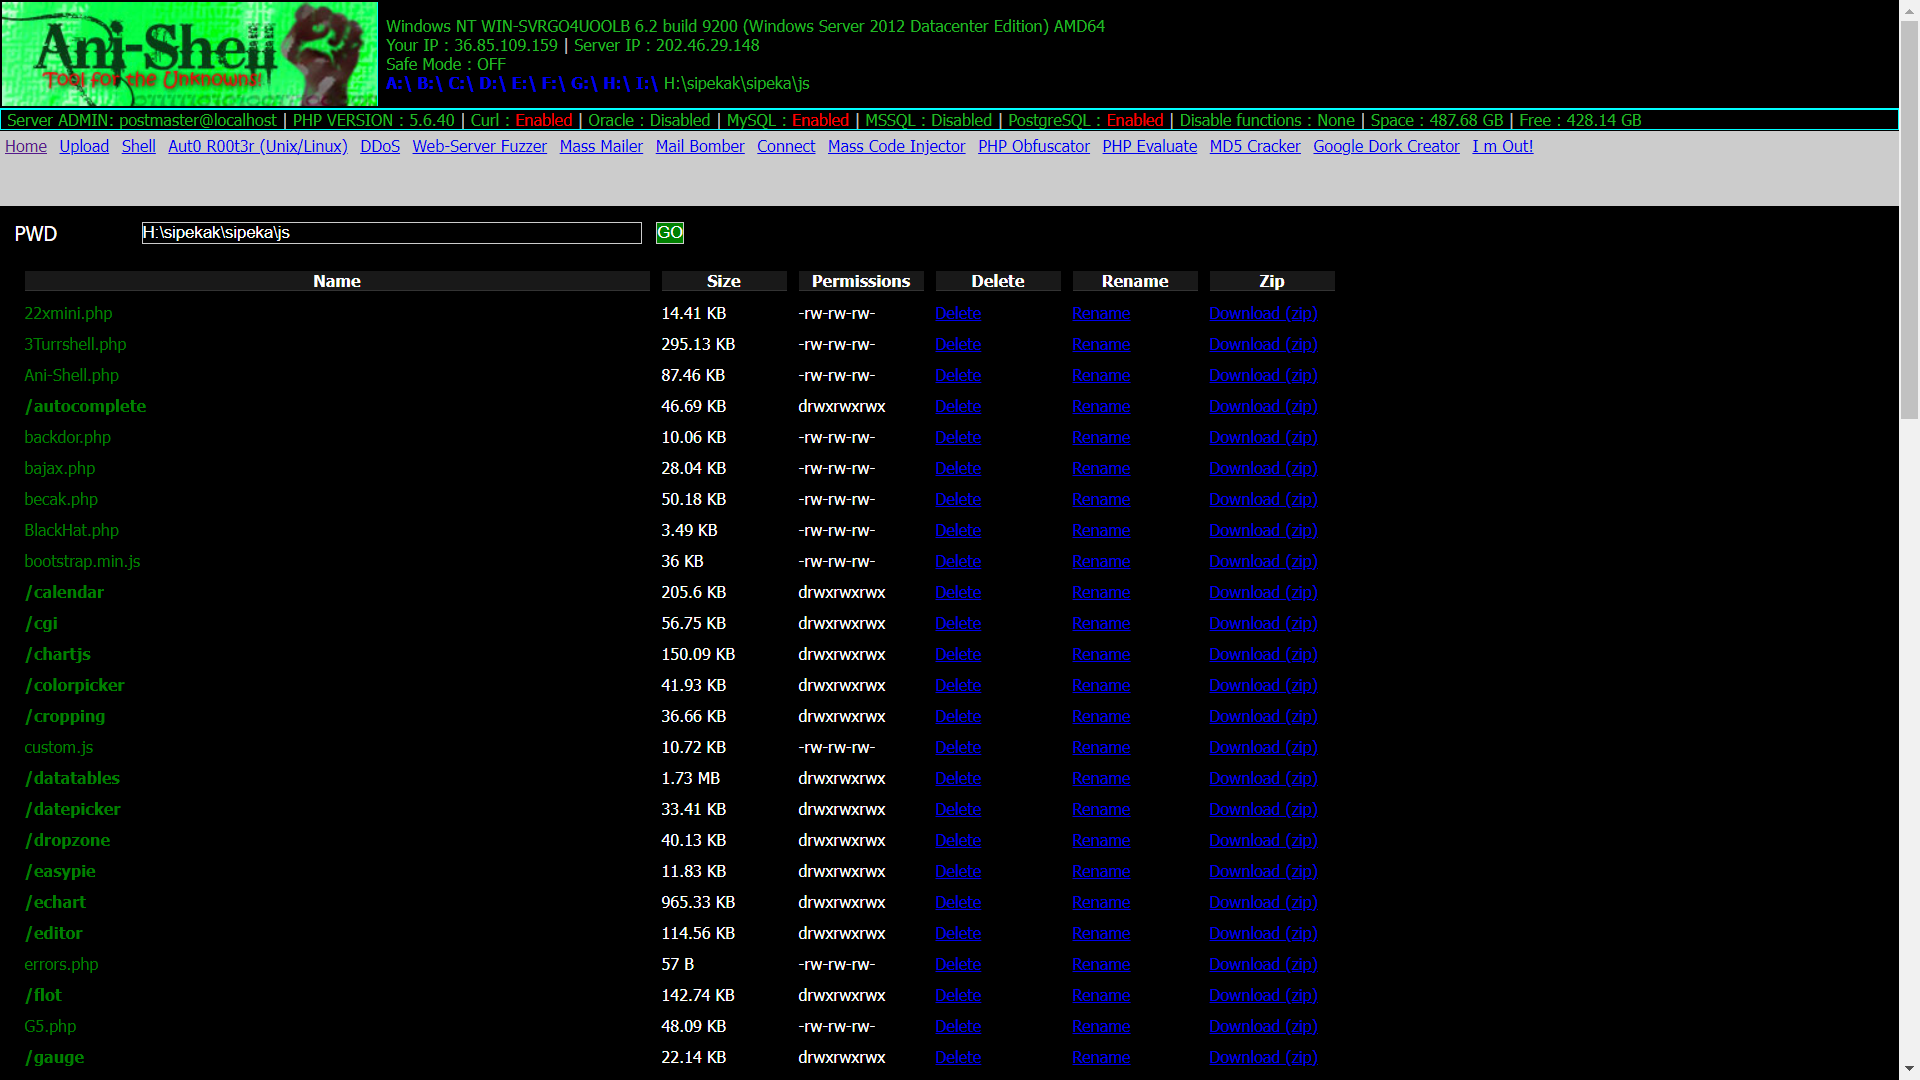Open the /autocomplete folder
This screenshot has height=1080, width=1920.
[x=85, y=406]
